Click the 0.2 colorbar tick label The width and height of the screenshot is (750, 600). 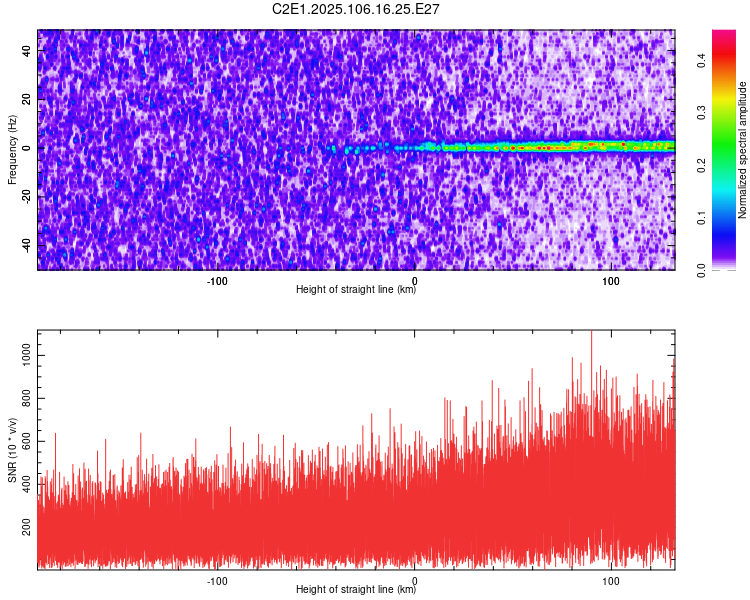tap(701, 166)
